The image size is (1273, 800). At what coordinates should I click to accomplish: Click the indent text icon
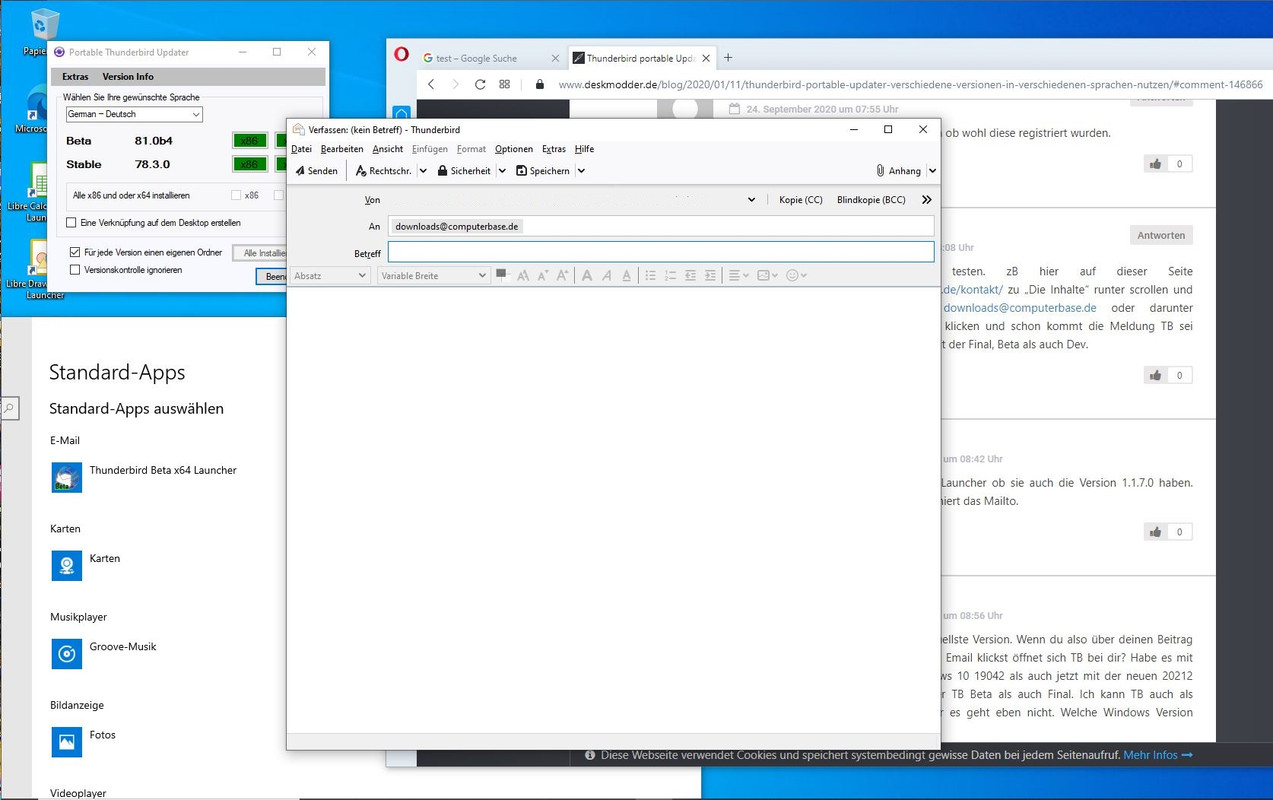tap(710, 276)
